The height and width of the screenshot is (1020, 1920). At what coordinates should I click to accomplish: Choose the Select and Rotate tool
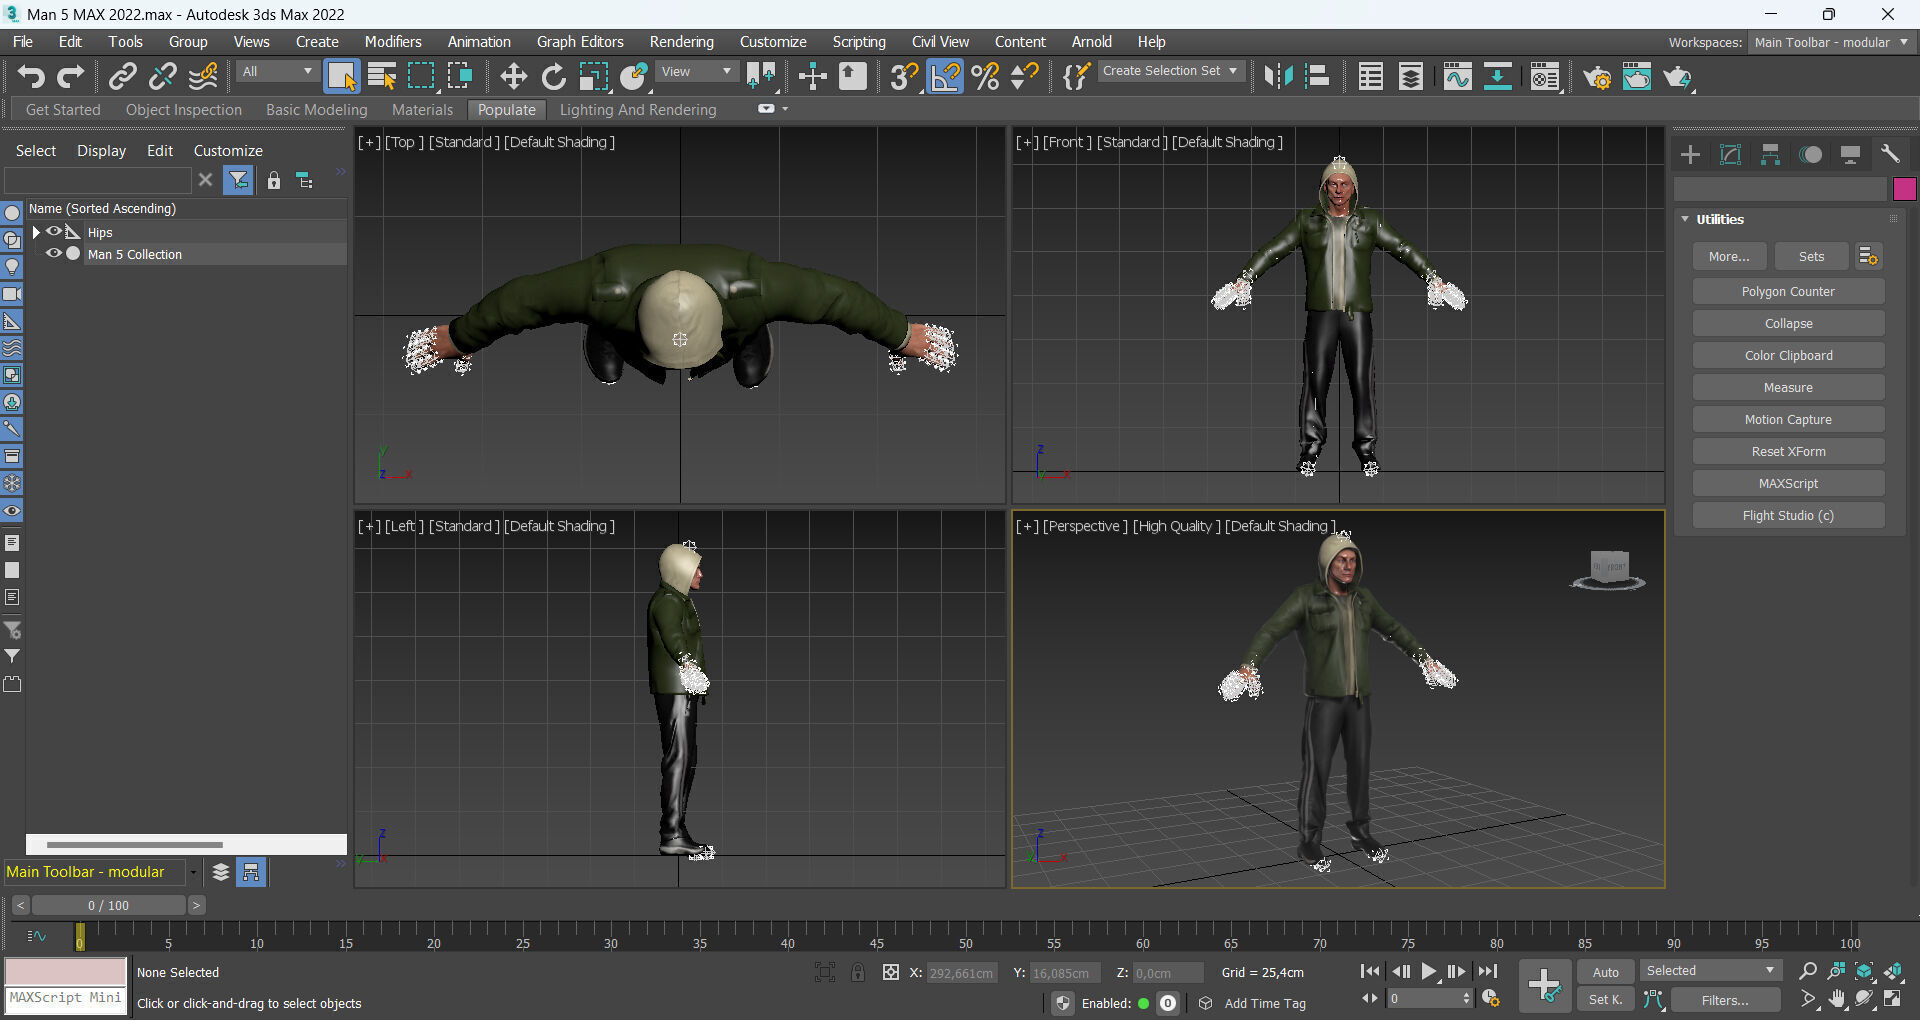tap(553, 77)
